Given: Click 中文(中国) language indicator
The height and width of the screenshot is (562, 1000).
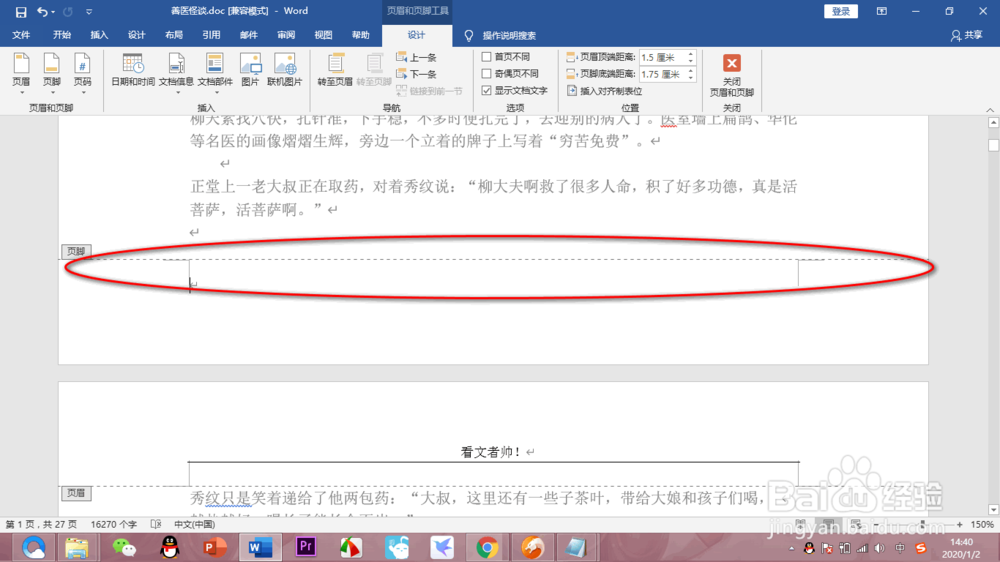Looking at the screenshot, I should 195,524.
